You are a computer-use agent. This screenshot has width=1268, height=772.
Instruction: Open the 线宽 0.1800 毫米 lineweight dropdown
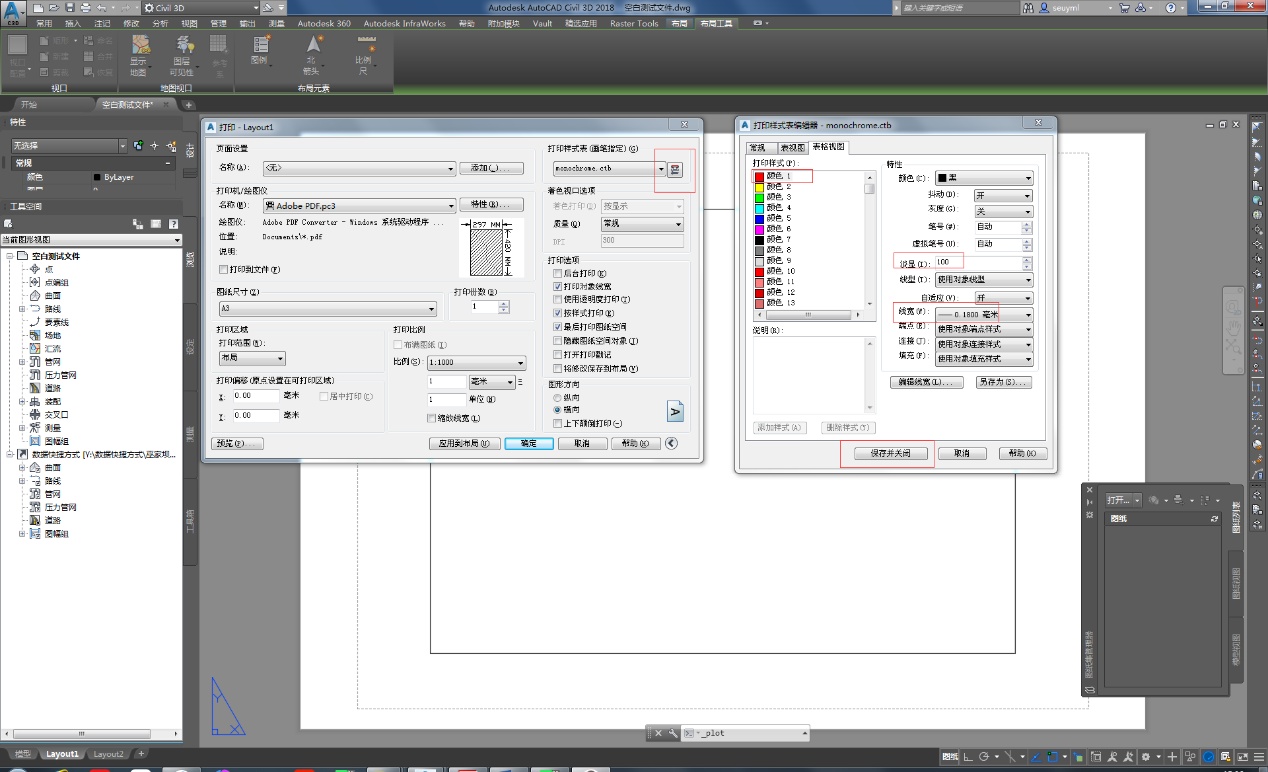click(x=984, y=314)
